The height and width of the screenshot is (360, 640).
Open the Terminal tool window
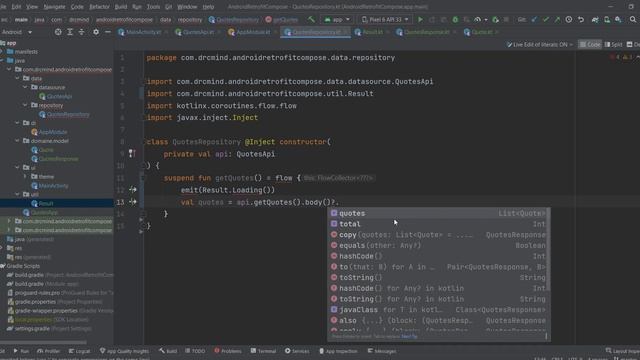[x=264, y=351]
